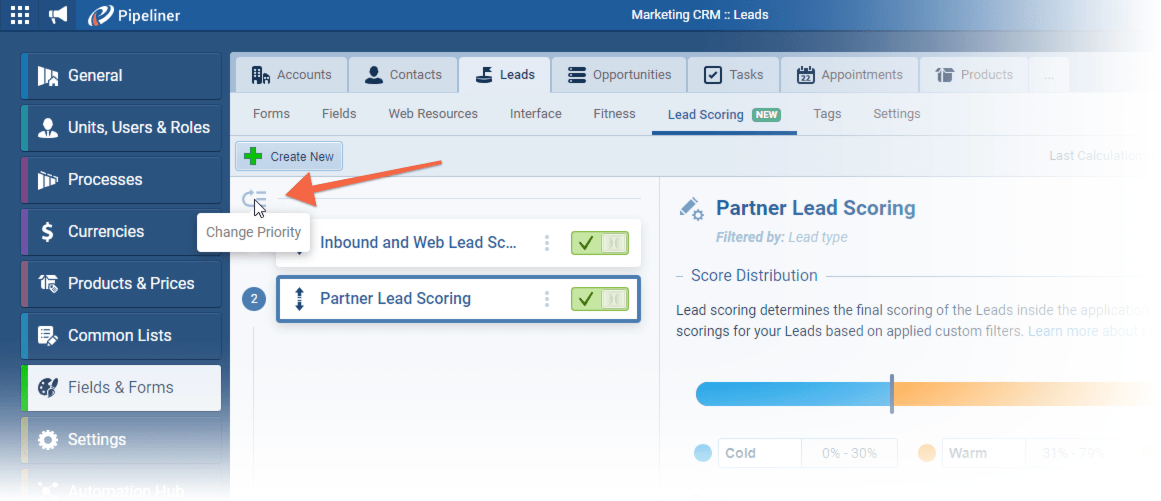The image size is (1161, 501).
Task: Open the app launcher grid icon
Action: pyautogui.click(x=20, y=15)
